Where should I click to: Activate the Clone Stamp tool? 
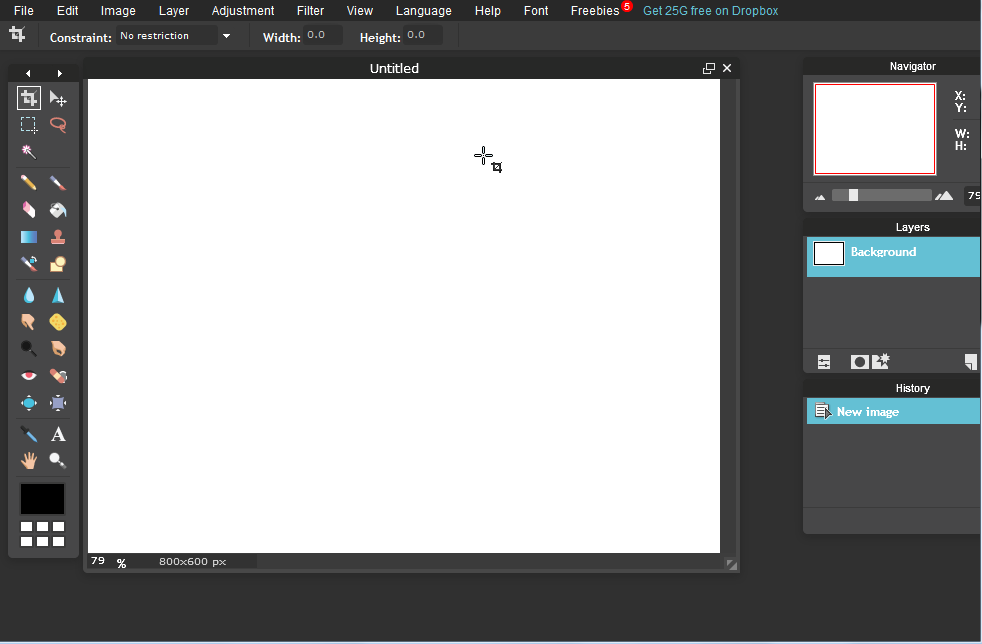[58, 237]
